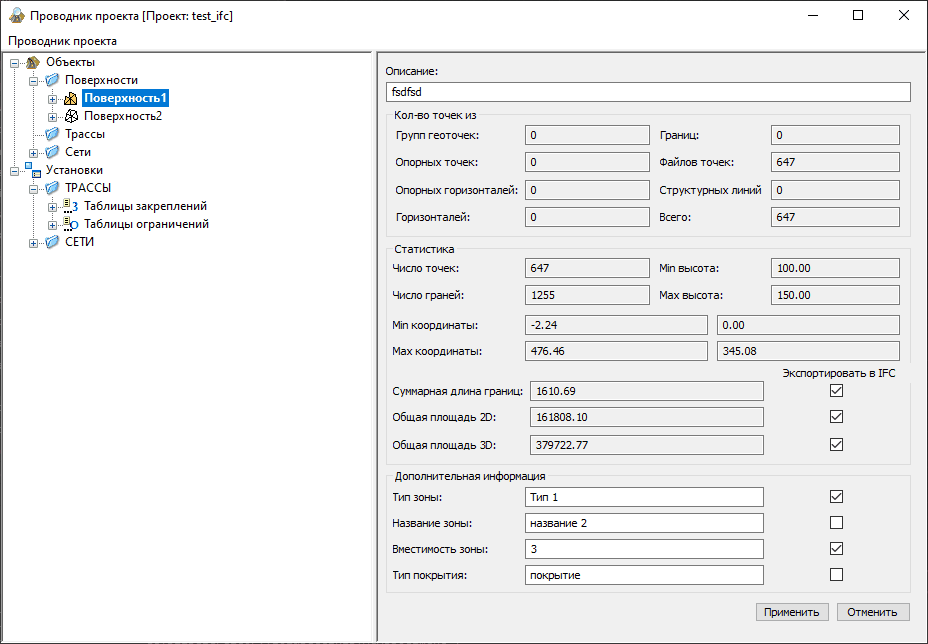This screenshot has width=928, height=644.
Task: Expand the Сети node under Объекты
Action: click(x=34, y=153)
